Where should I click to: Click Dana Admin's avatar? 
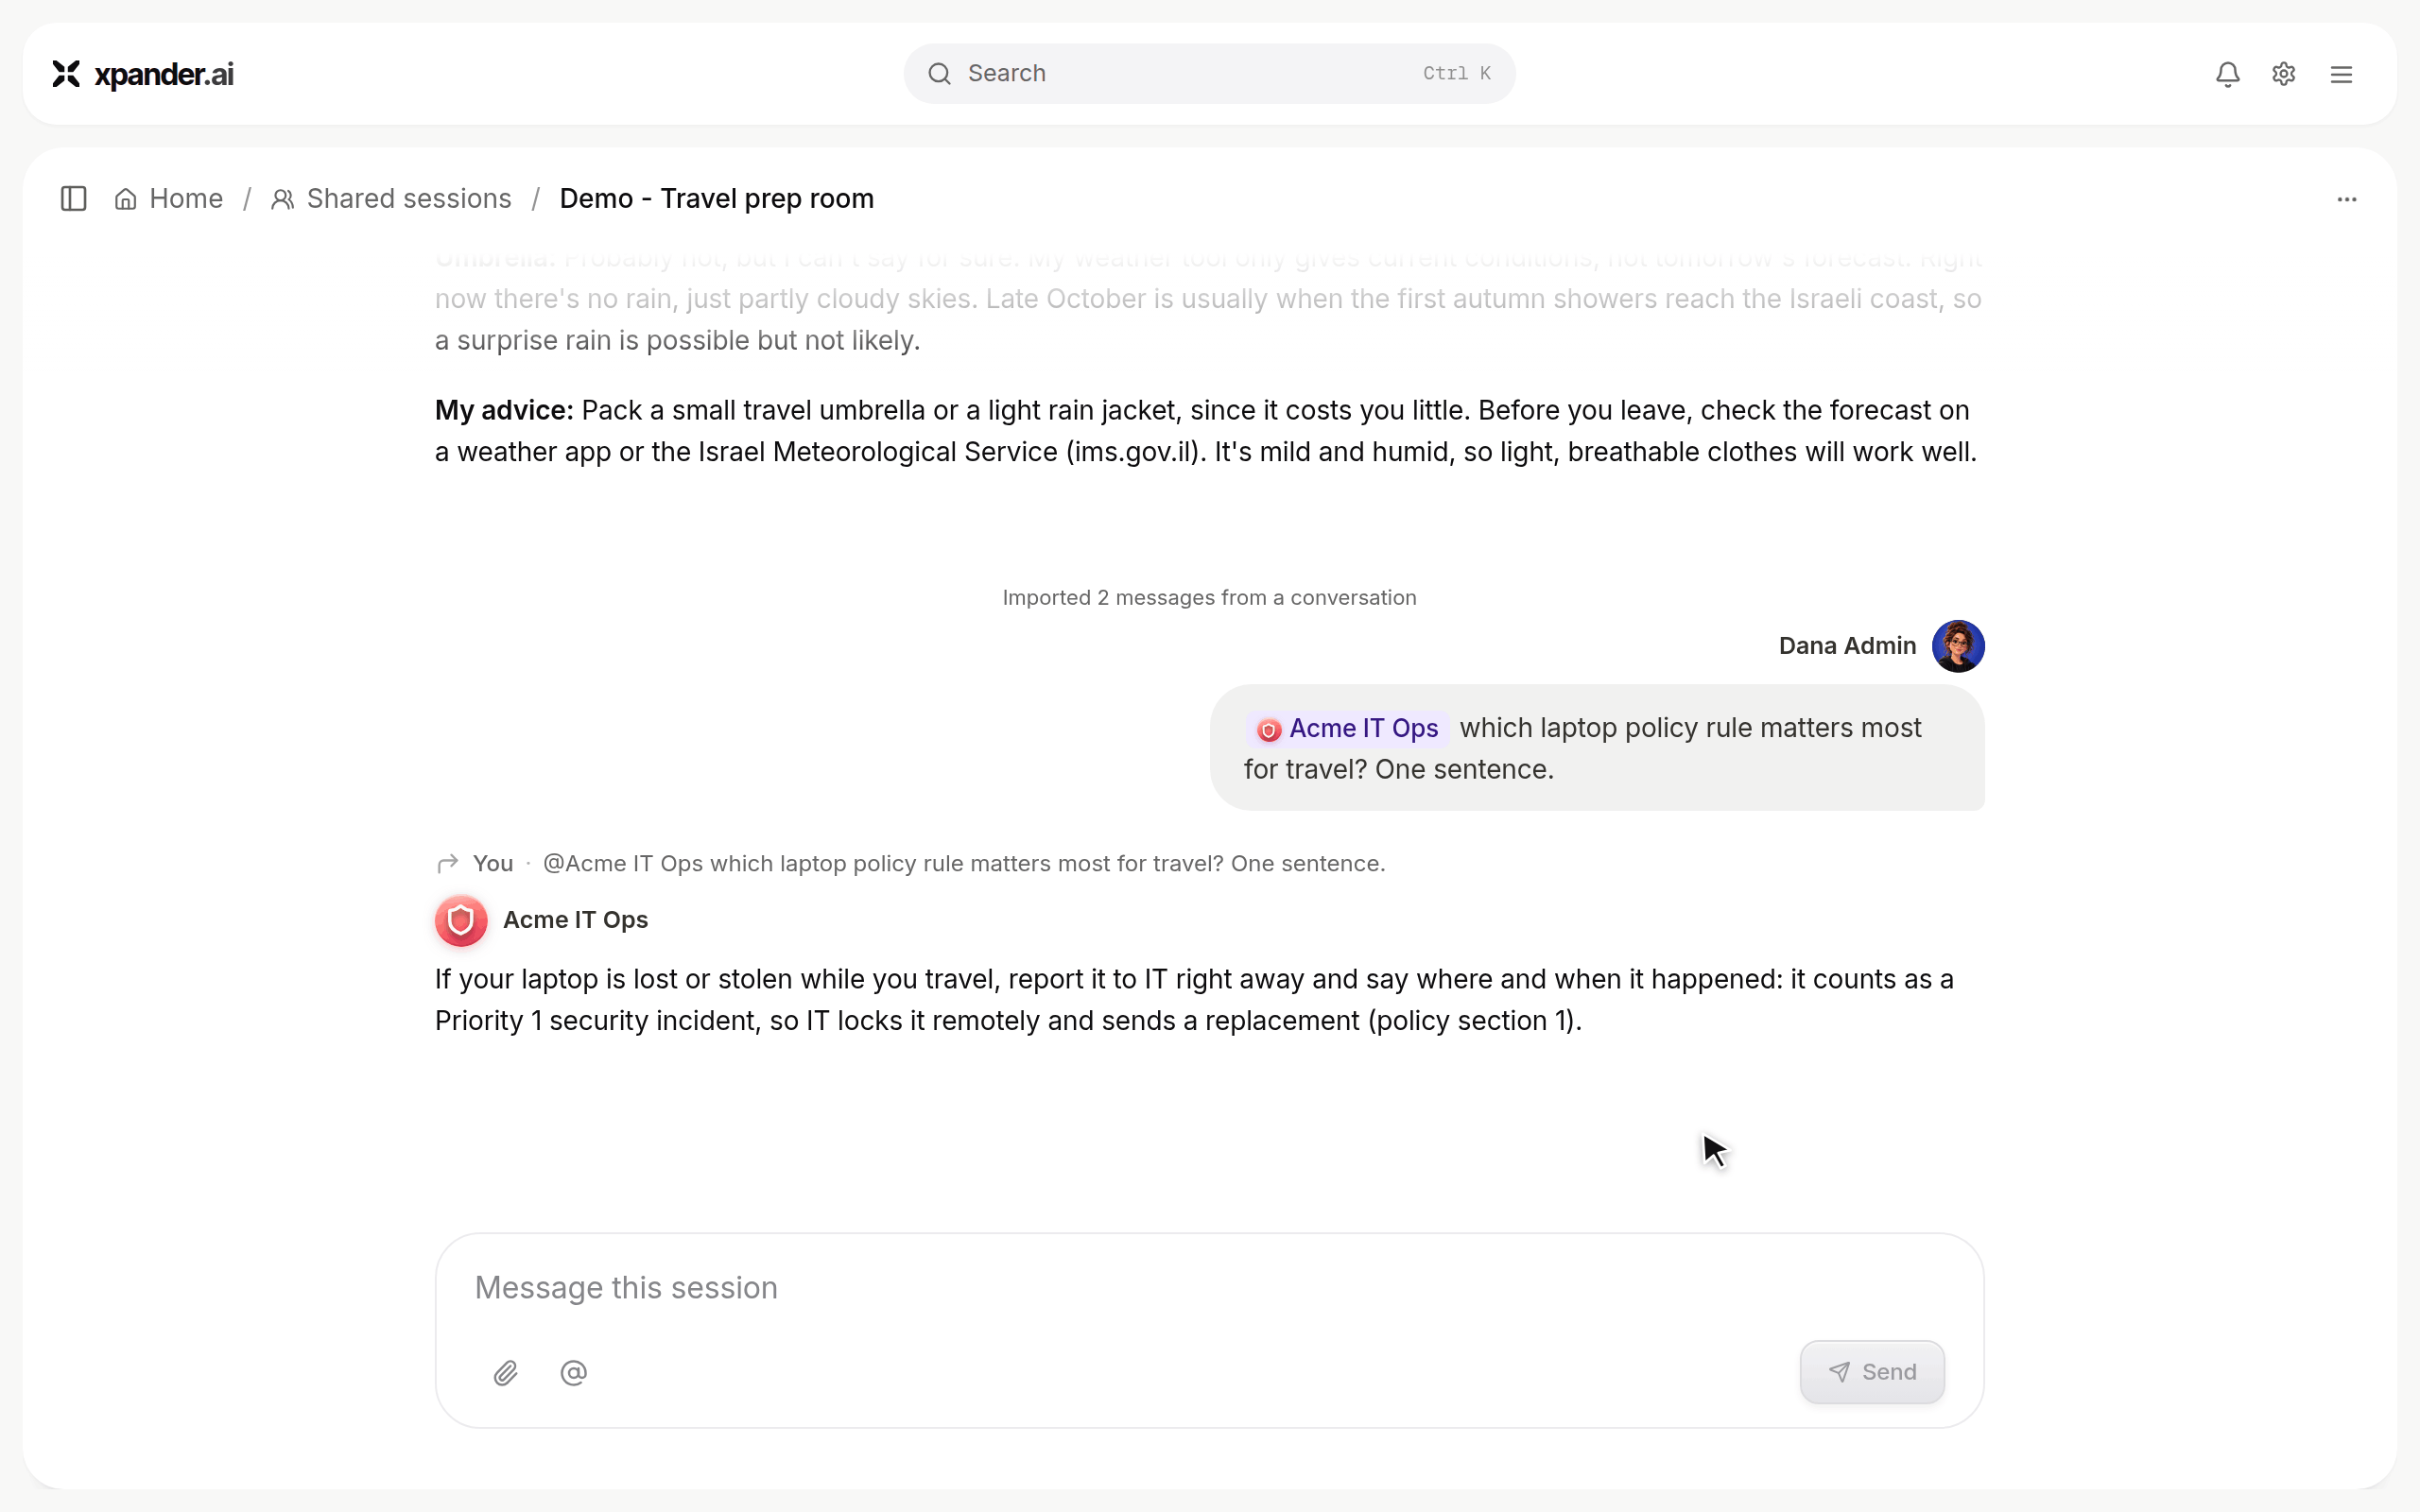coord(1958,646)
